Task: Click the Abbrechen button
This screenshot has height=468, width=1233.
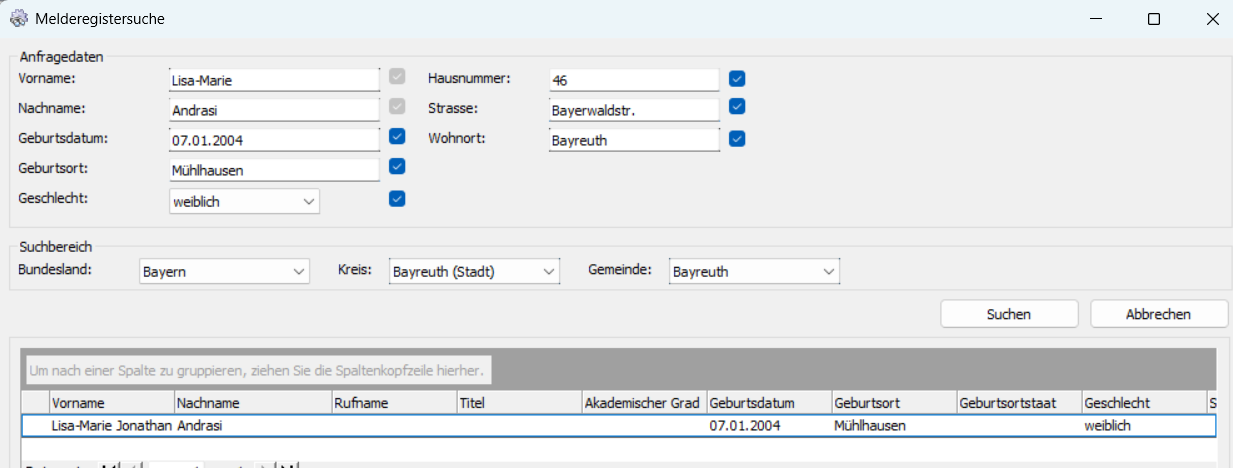Action: click(x=1158, y=314)
